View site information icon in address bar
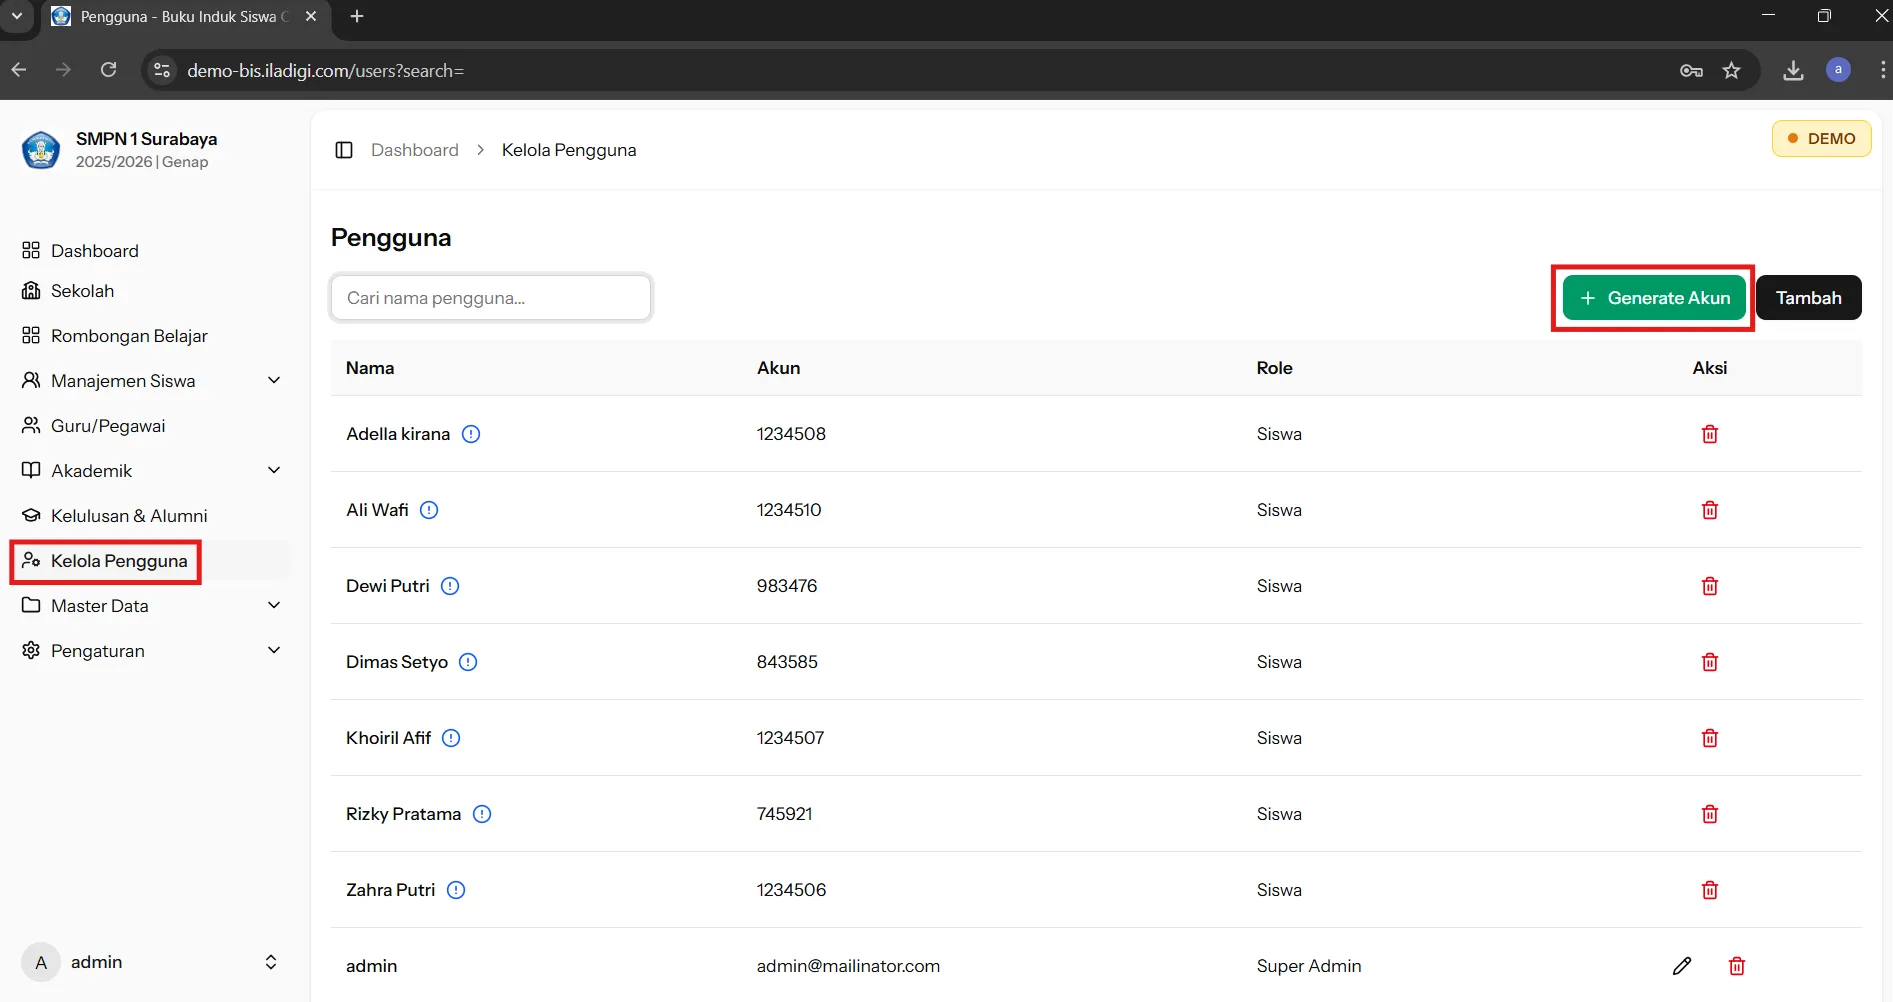1893x1002 pixels. point(162,70)
